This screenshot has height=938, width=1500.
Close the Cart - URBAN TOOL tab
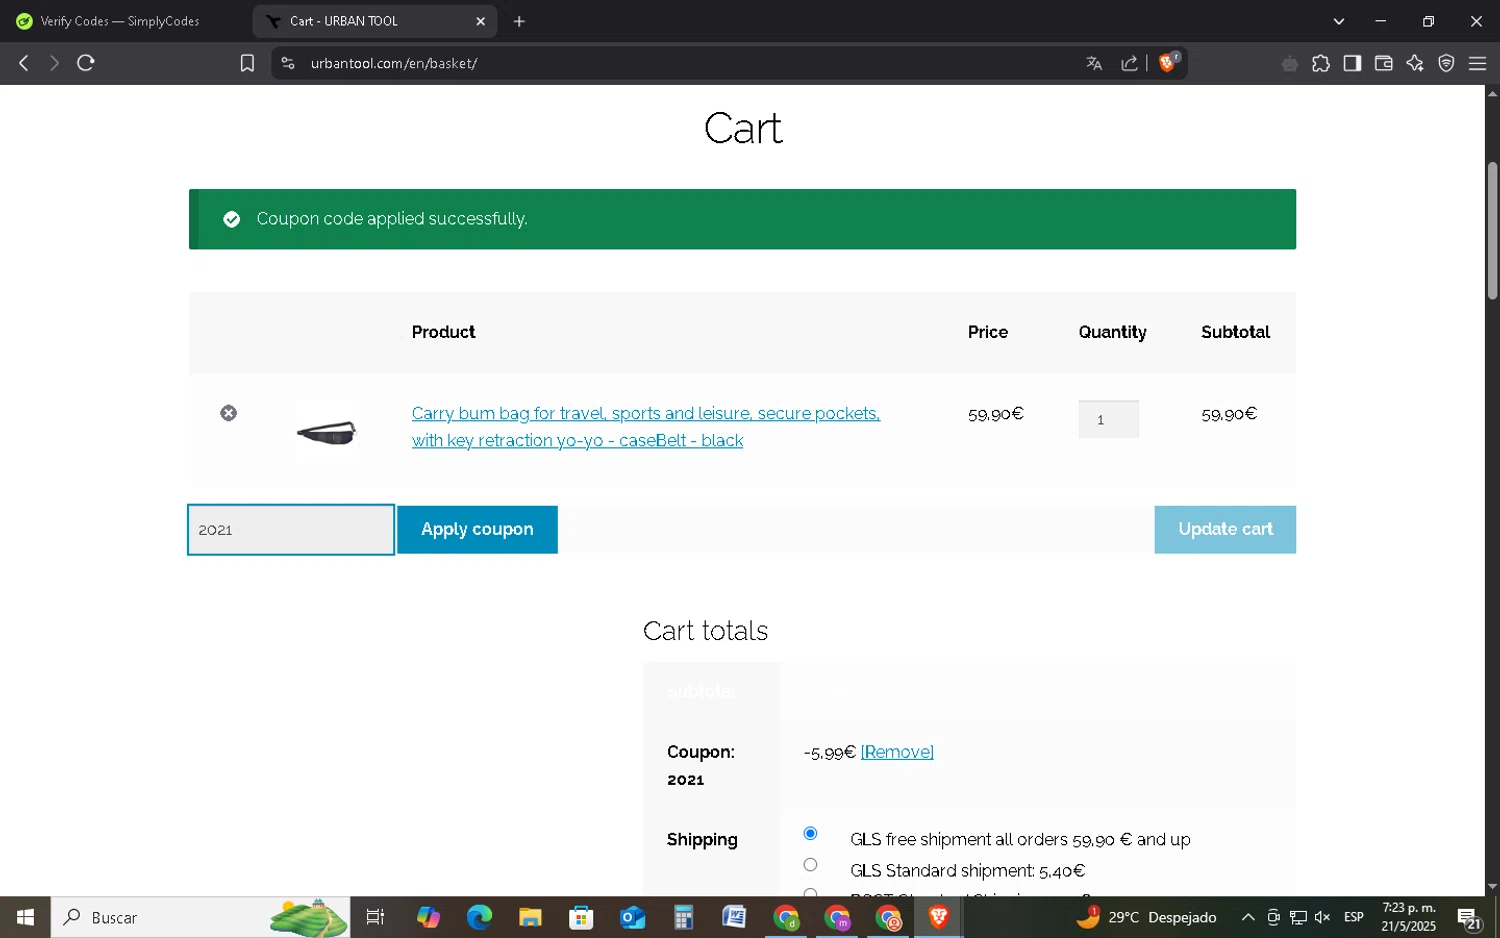480,21
